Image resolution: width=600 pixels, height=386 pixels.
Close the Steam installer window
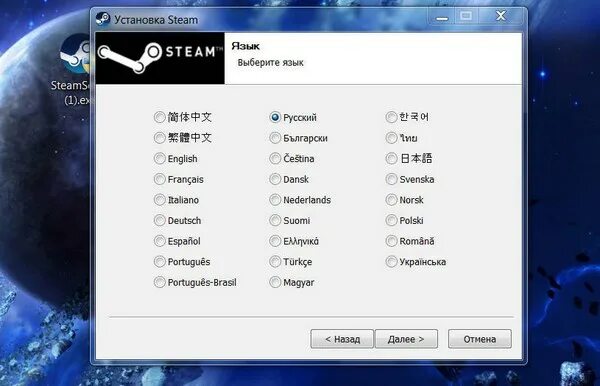(x=501, y=16)
